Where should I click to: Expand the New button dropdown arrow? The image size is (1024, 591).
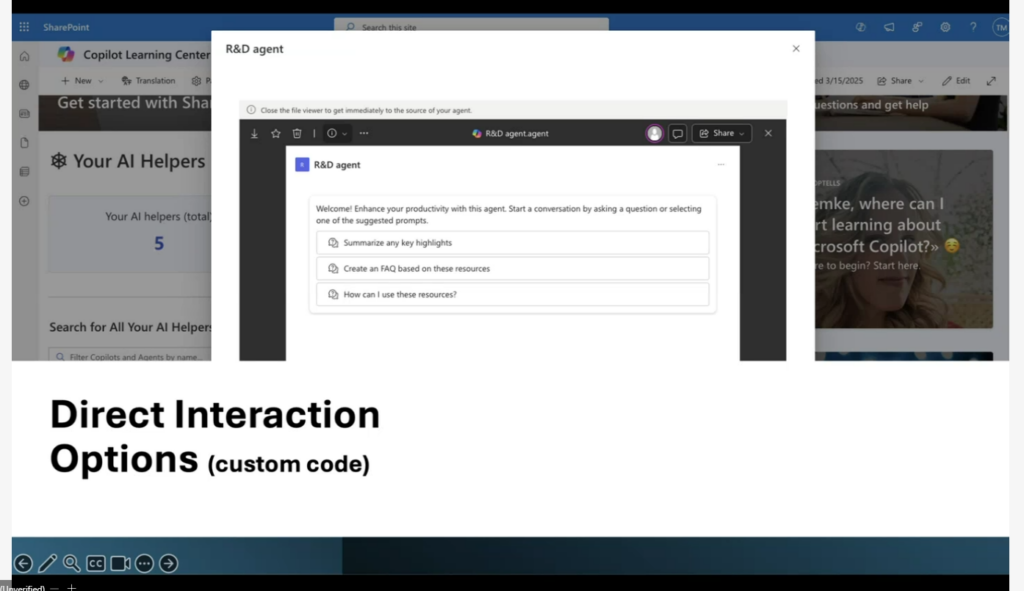click(x=101, y=81)
